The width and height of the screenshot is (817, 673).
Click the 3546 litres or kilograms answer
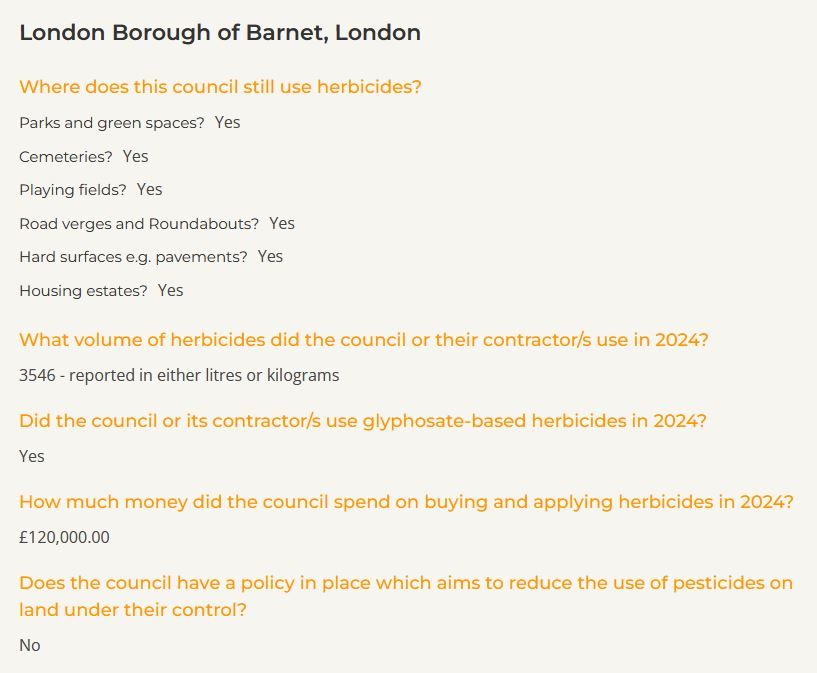click(179, 376)
